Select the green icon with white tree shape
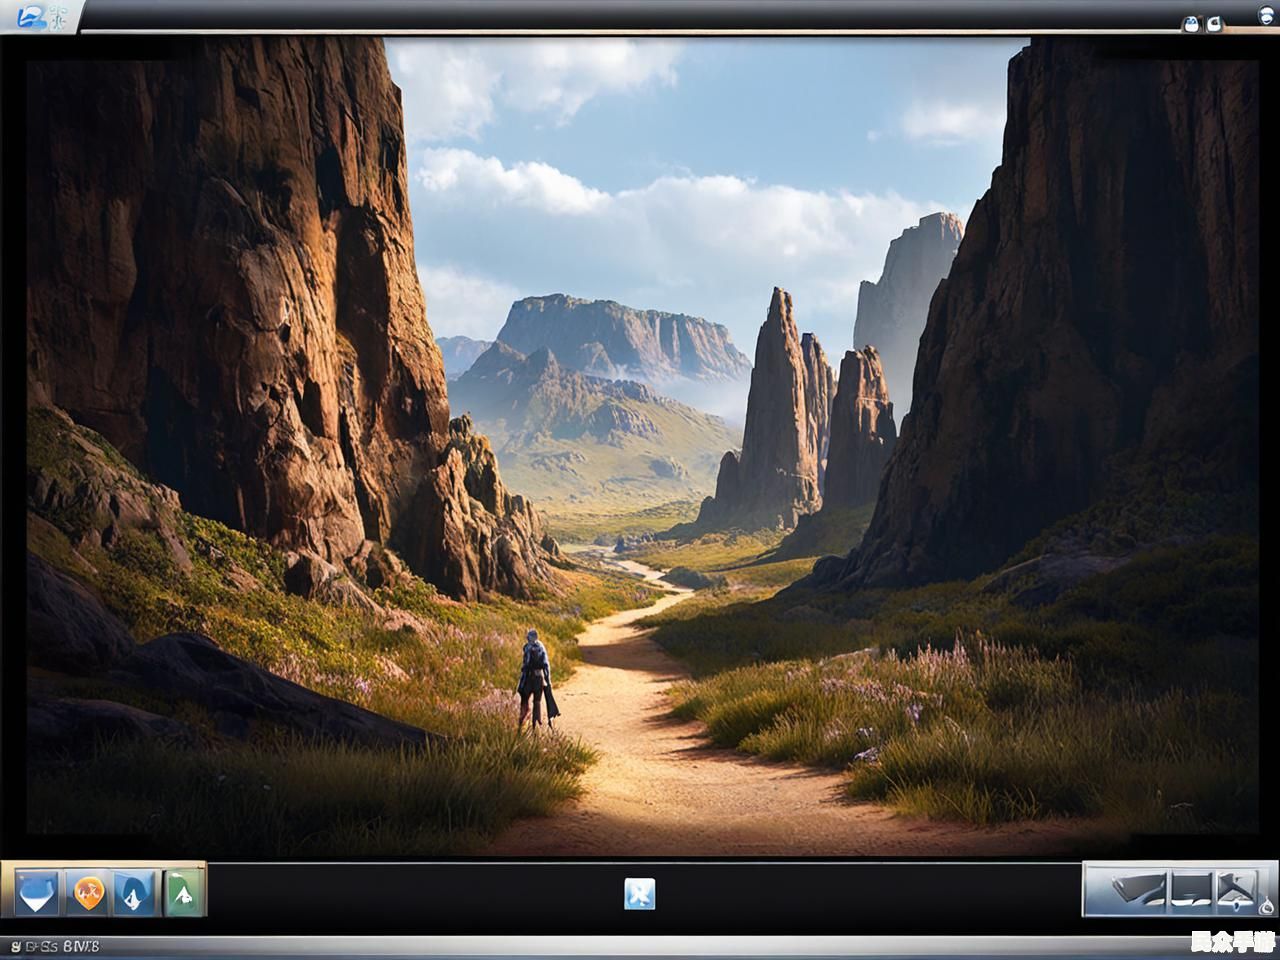1280x960 pixels. click(x=184, y=892)
